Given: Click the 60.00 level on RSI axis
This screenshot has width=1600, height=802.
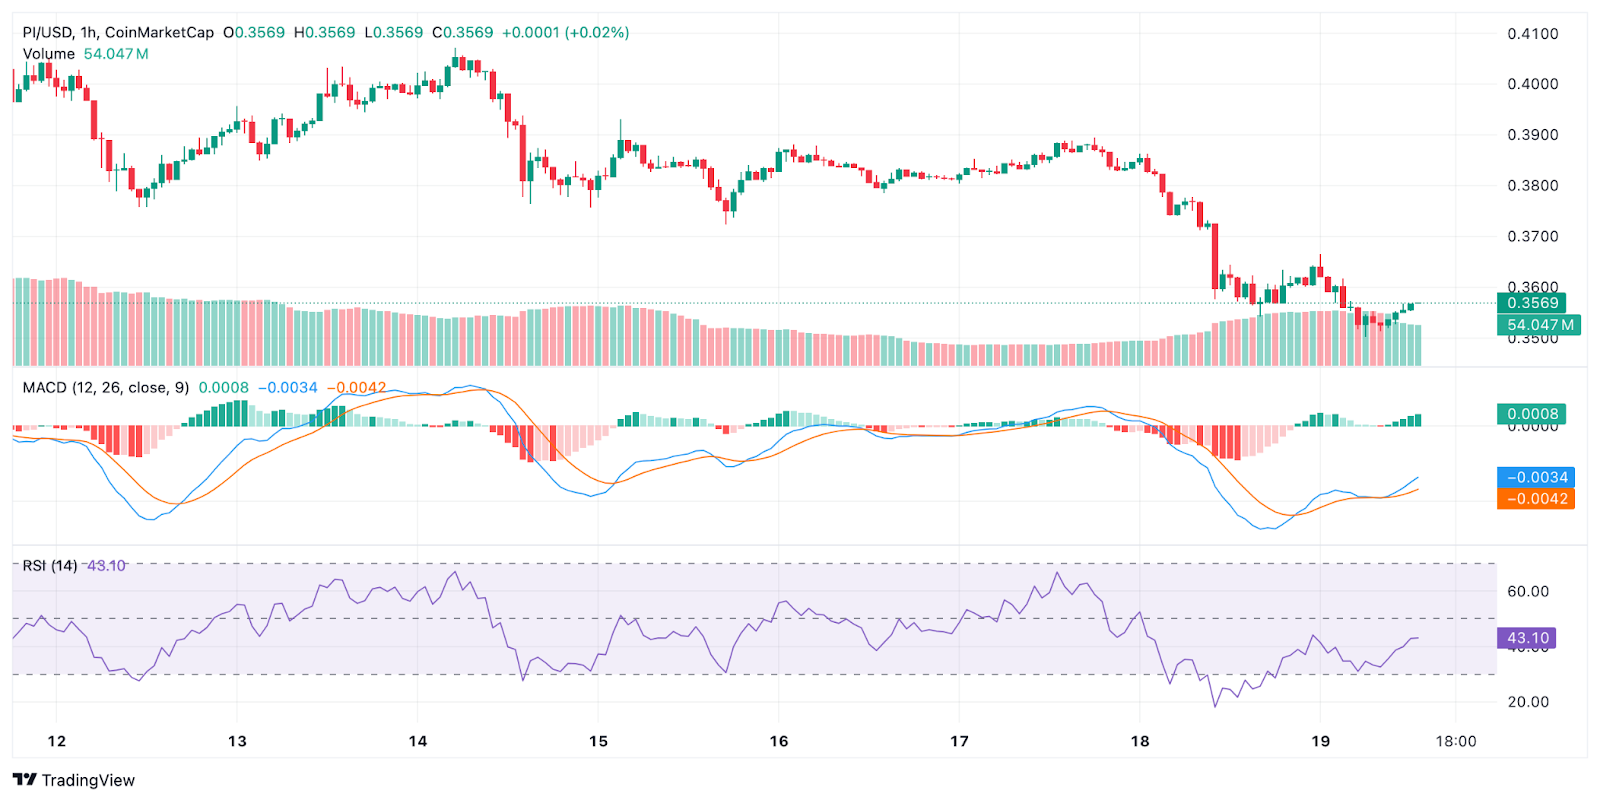Looking at the screenshot, I should click(x=1527, y=591).
